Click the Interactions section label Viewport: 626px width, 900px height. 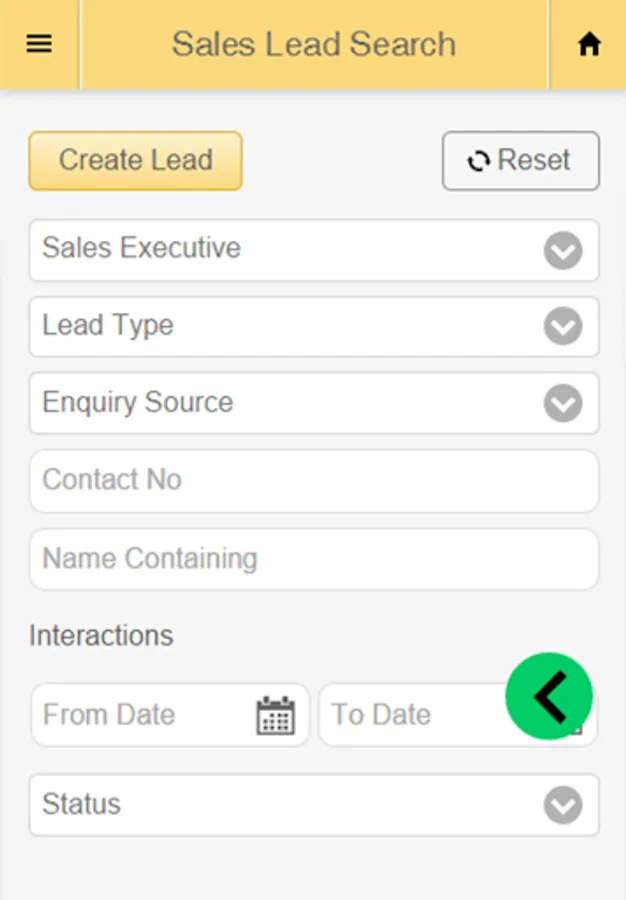click(101, 636)
